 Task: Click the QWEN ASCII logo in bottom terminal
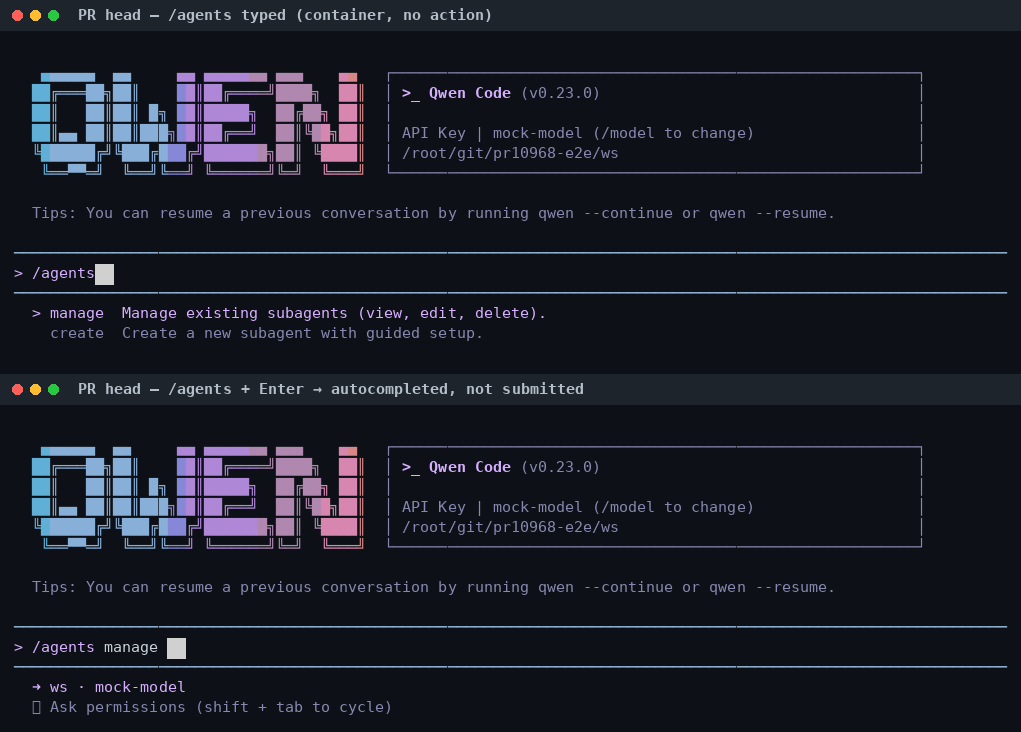coord(197,498)
